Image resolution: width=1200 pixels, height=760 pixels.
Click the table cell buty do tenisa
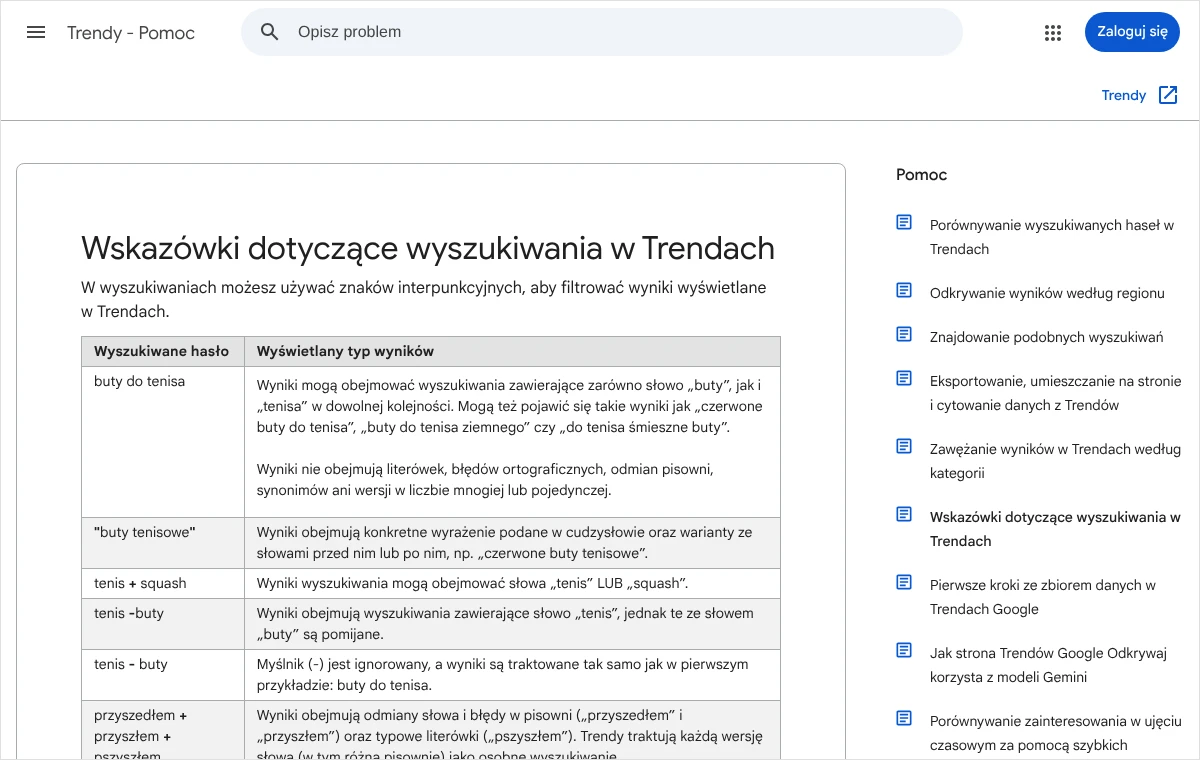(x=162, y=442)
